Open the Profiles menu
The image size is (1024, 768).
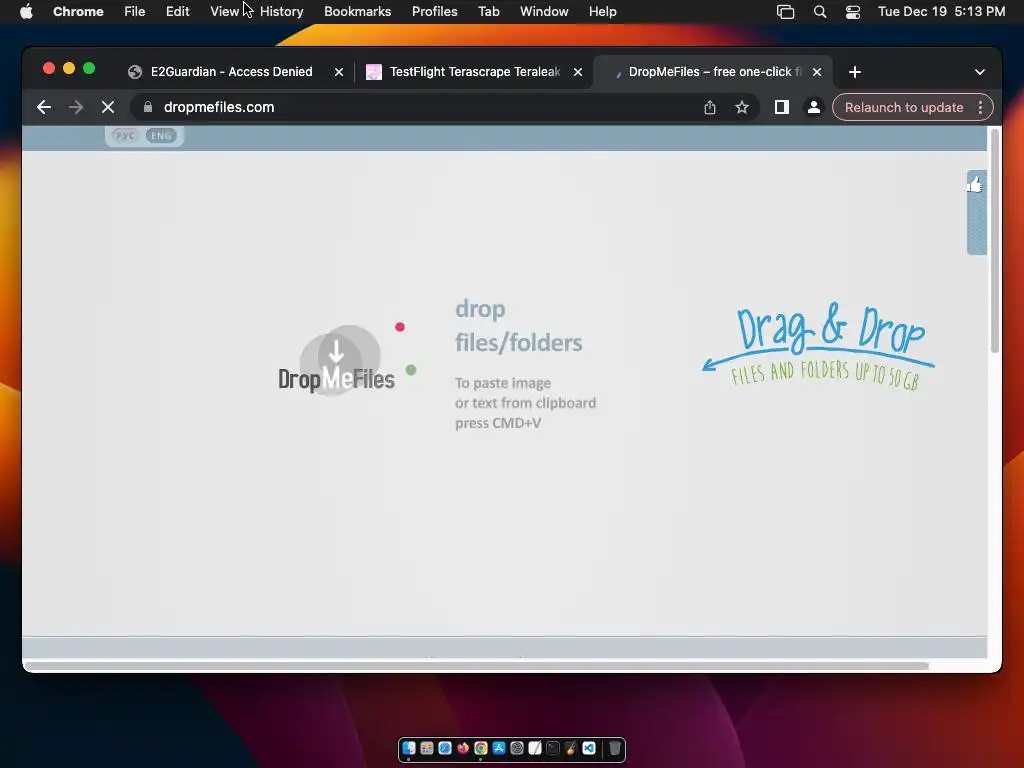pyautogui.click(x=434, y=11)
